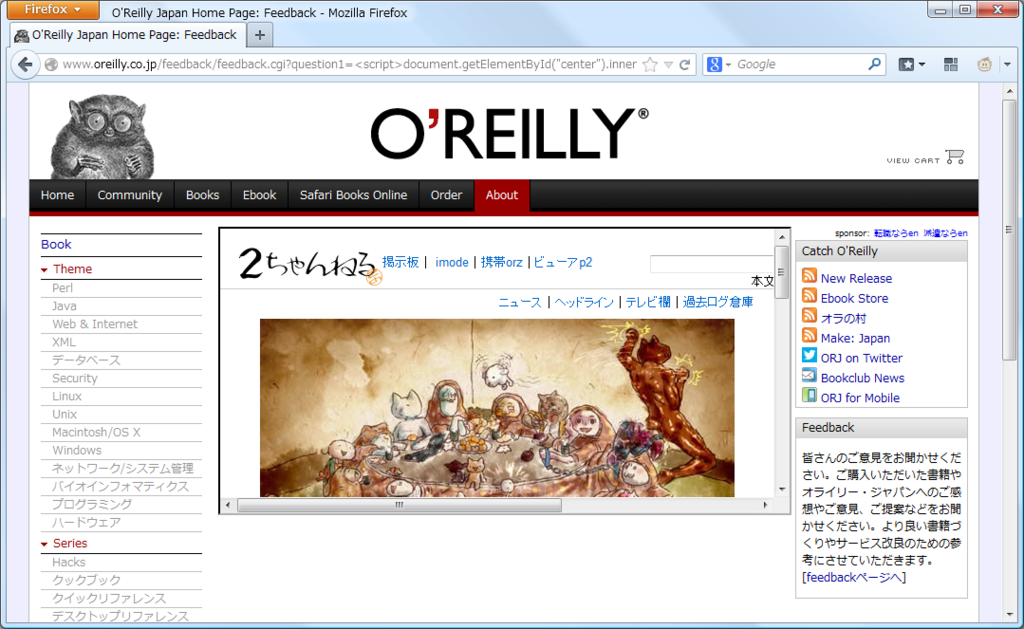The height and width of the screenshot is (629, 1024).
Task: Open Safari Books Online navigation item
Action: click(353, 195)
